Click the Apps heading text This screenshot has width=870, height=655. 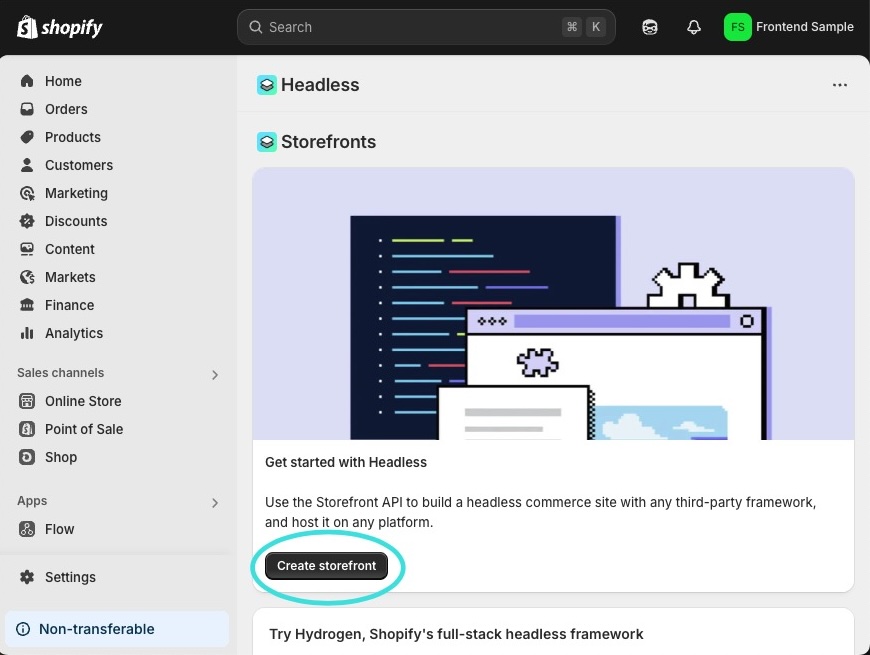[x=32, y=501]
